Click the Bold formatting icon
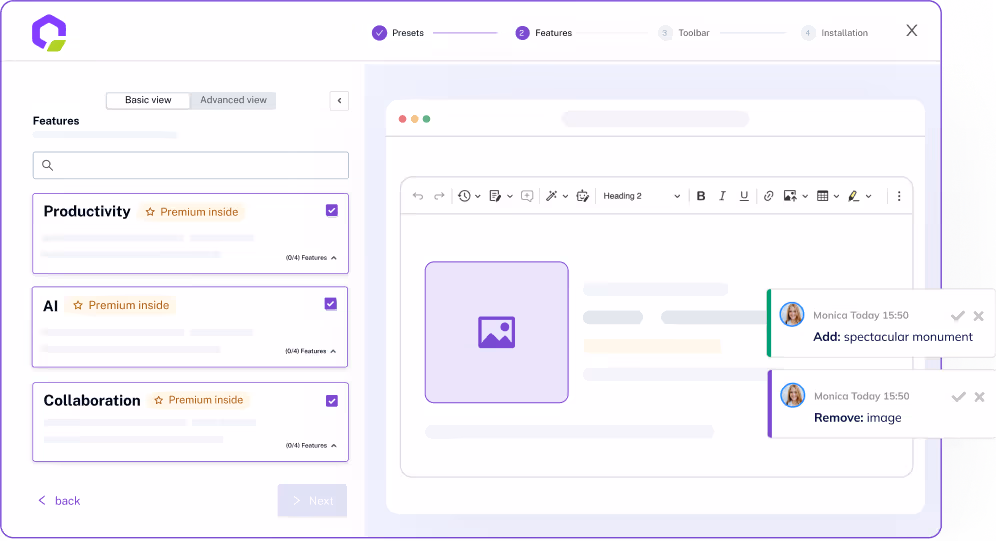Screen dimensions: 996x541 [701, 196]
